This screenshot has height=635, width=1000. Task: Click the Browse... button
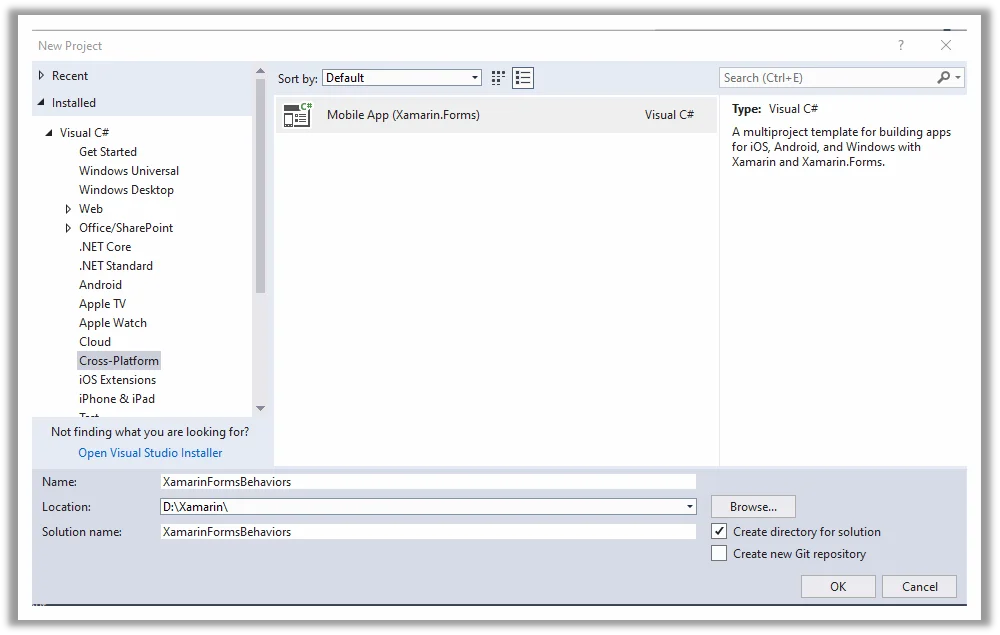pyautogui.click(x=753, y=507)
